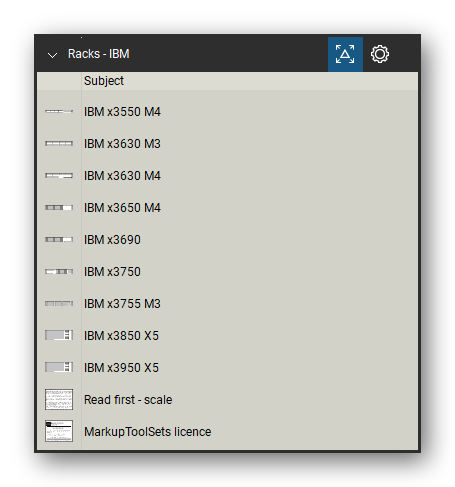Click the IBM x3750 symbol icon
The width and height of the screenshot is (455, 487).
tap(59, 271)
